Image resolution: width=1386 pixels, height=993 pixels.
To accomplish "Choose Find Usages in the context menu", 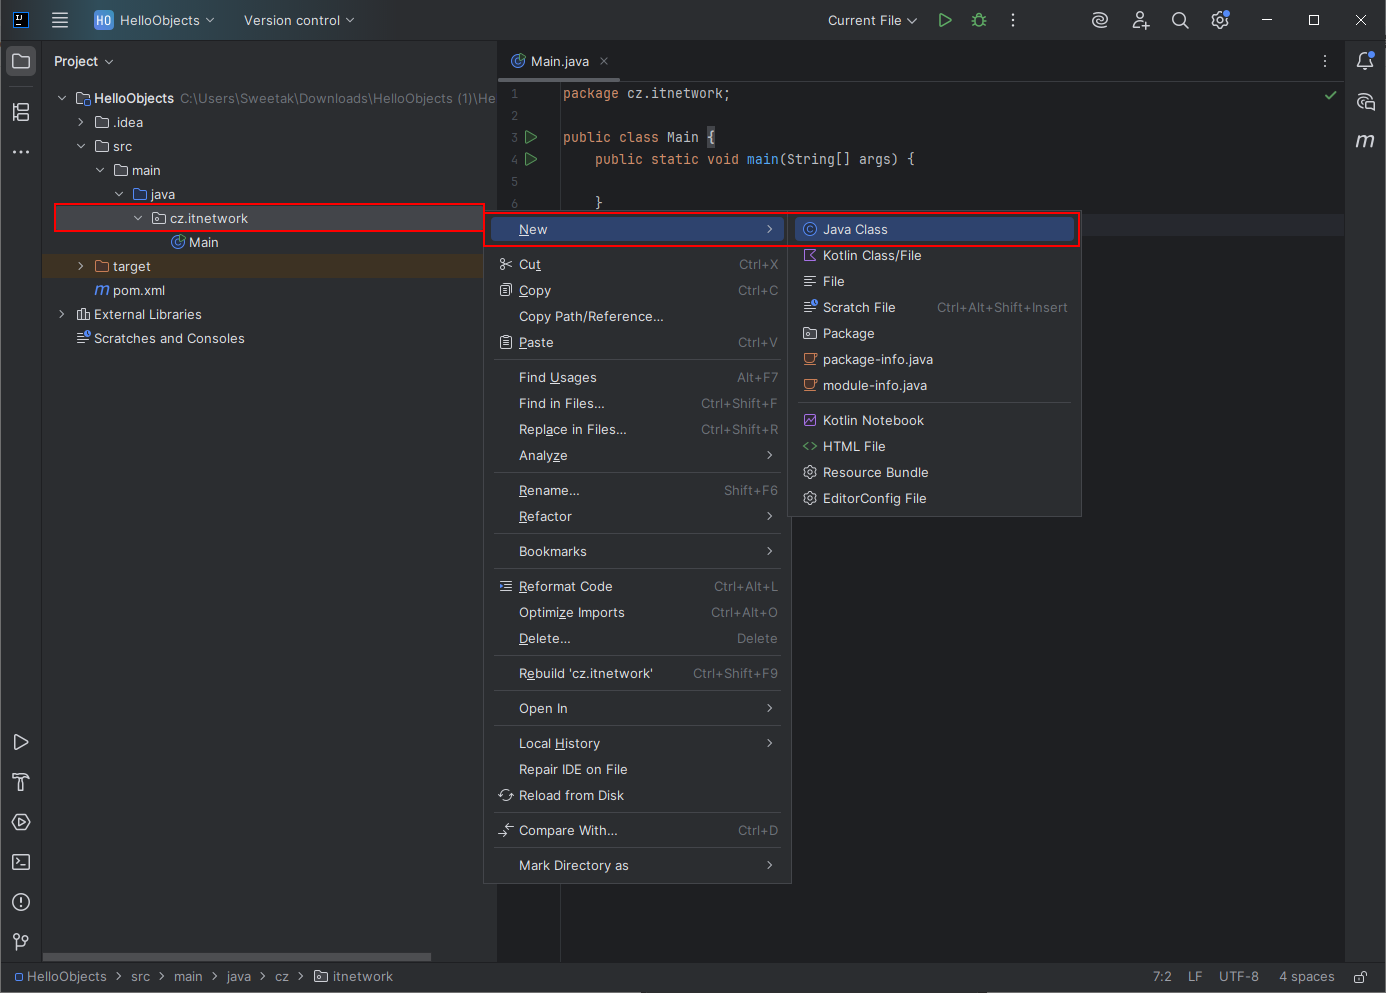I will pyautogui.click(x=637, y=377).
